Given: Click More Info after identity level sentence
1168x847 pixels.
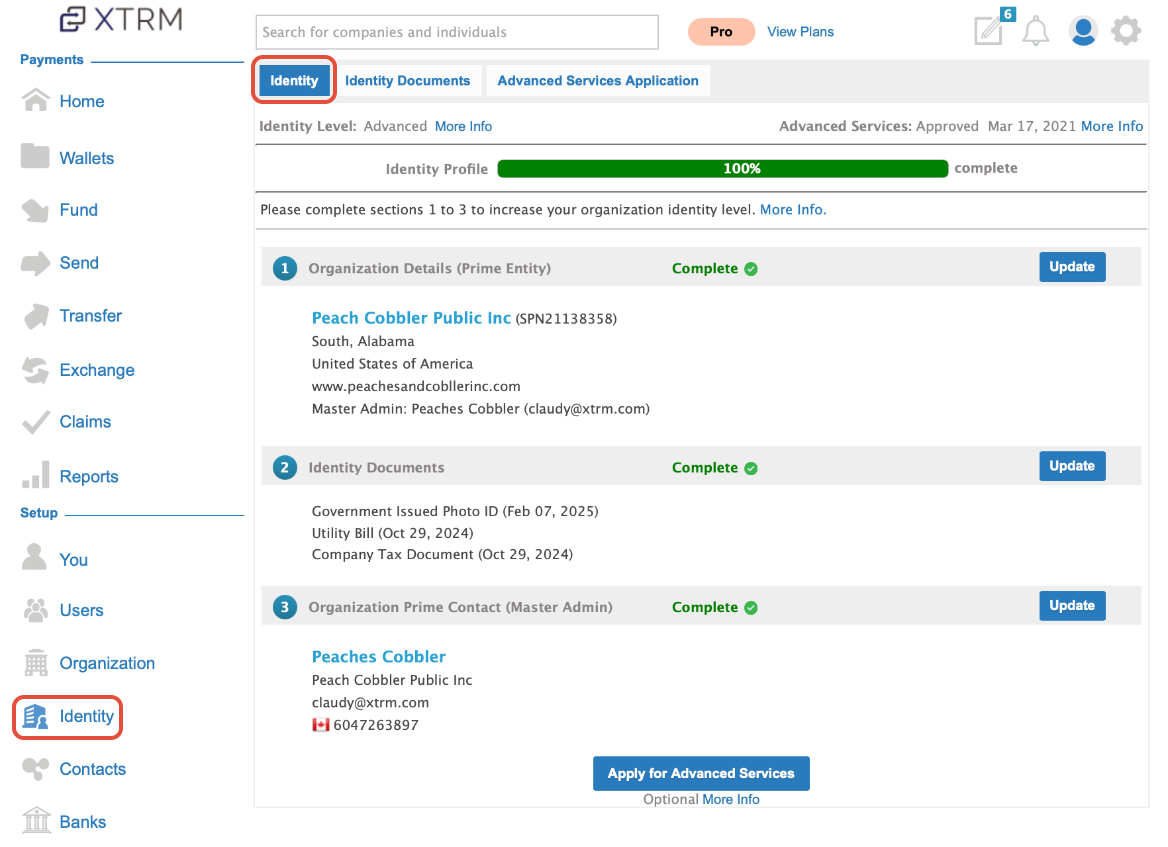Looking at the screenshot, I should (793, 209).
